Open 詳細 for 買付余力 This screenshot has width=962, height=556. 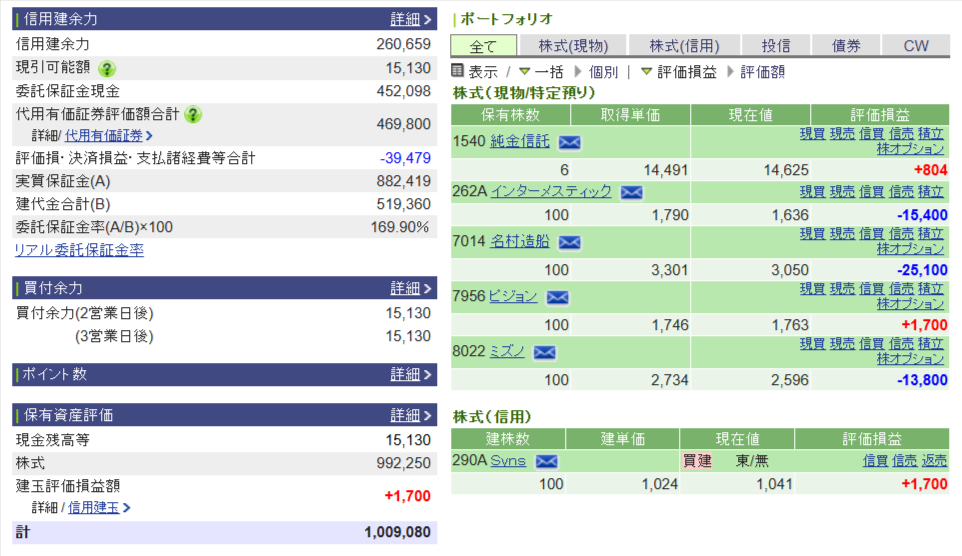tap(410, 288)
